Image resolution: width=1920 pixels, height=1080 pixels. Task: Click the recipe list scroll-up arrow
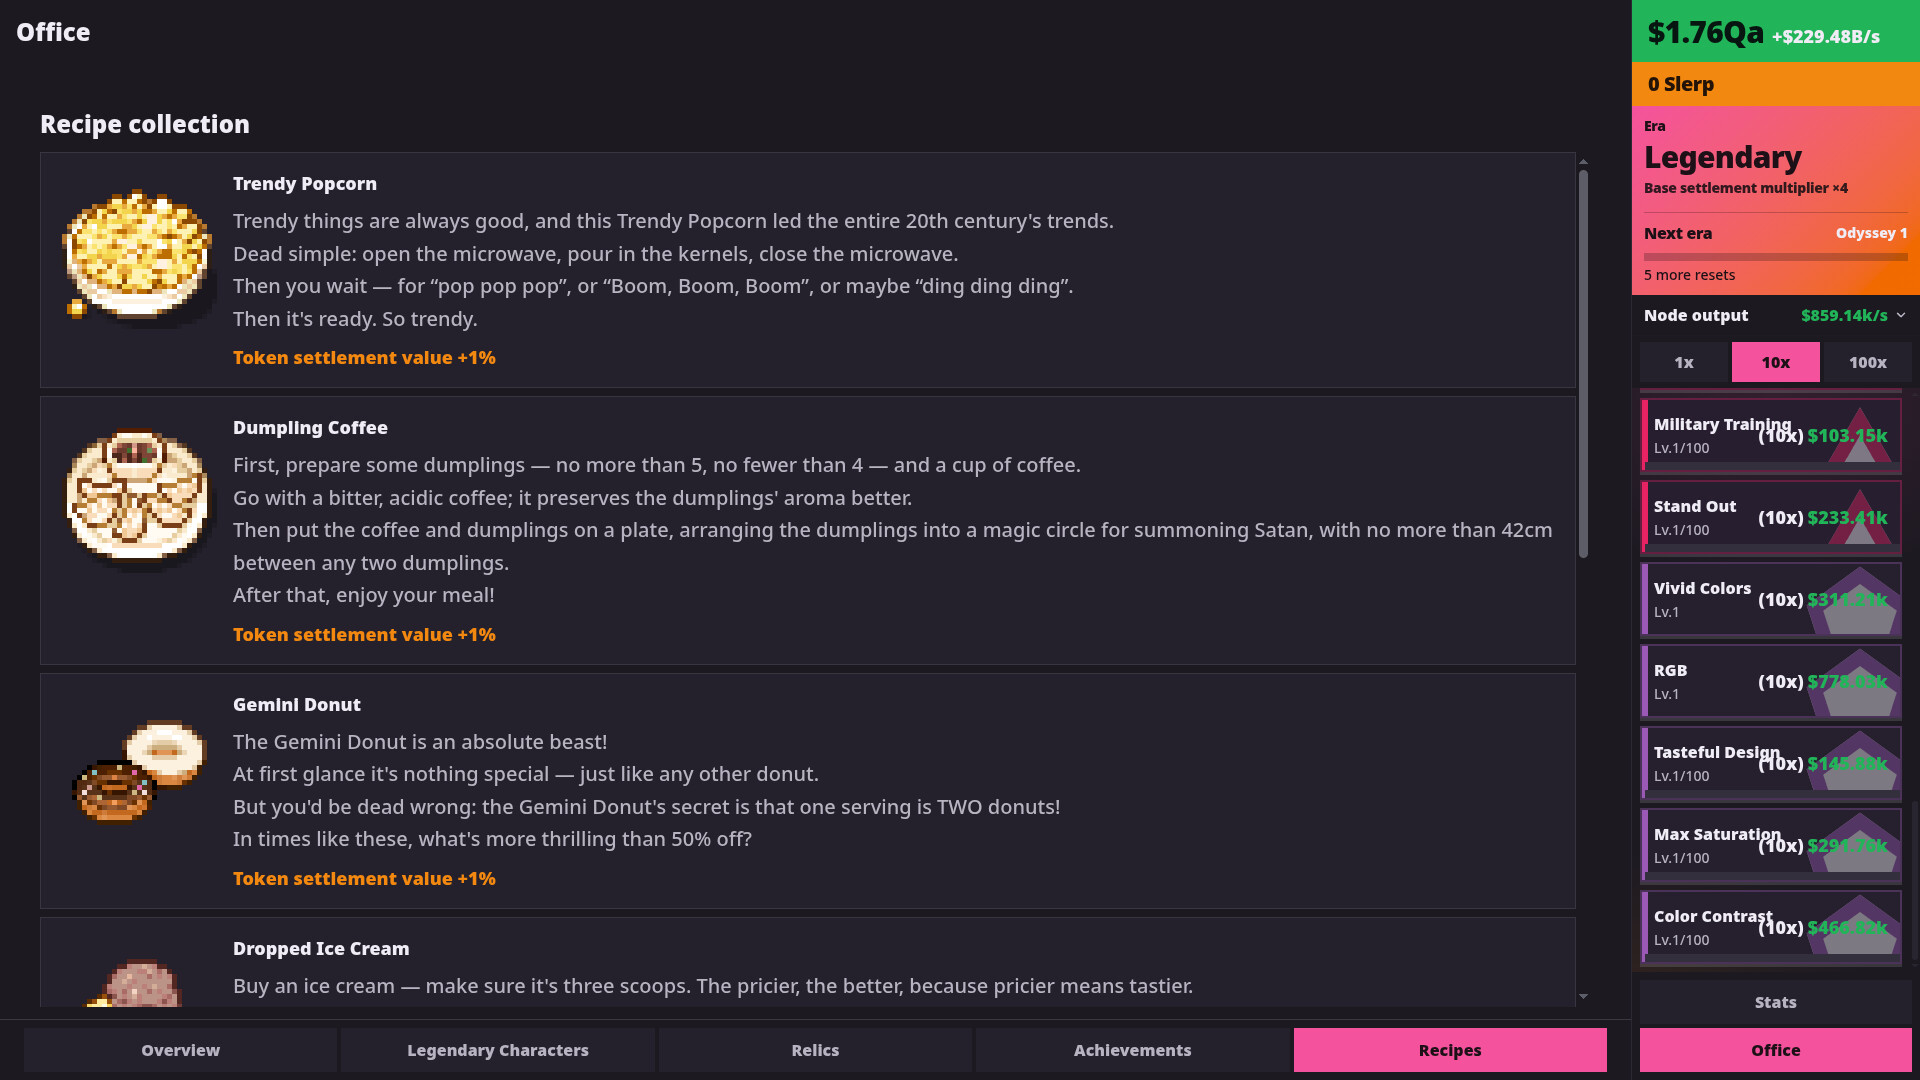[x=1583, y=161]
